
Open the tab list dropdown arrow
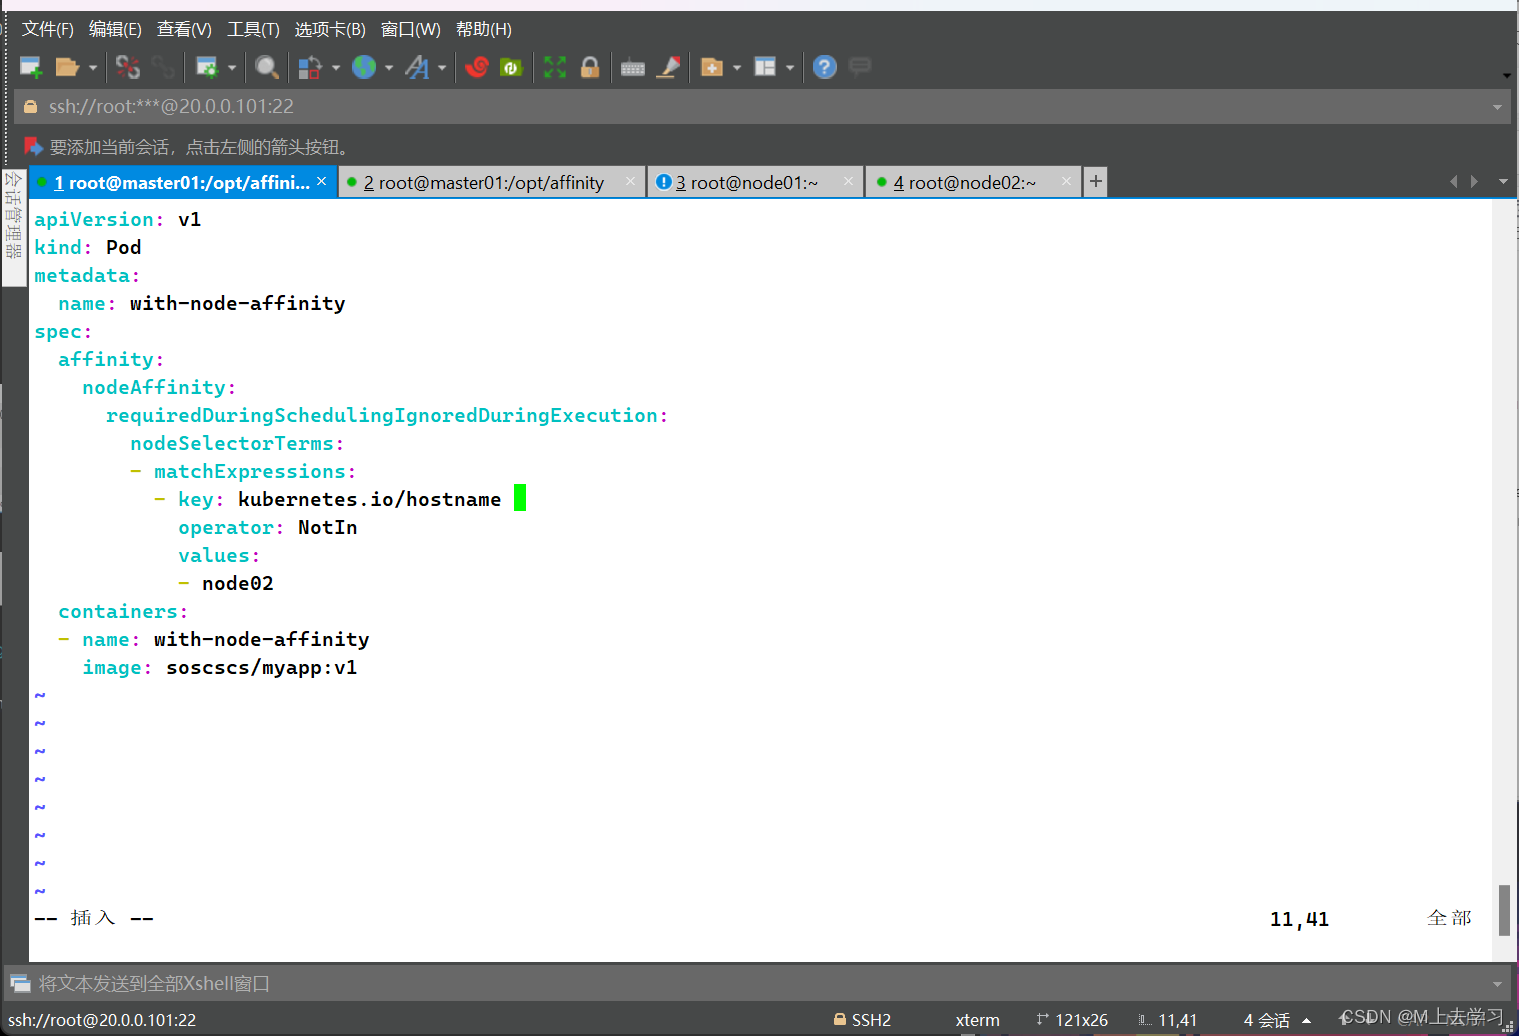click(1502, 181)
